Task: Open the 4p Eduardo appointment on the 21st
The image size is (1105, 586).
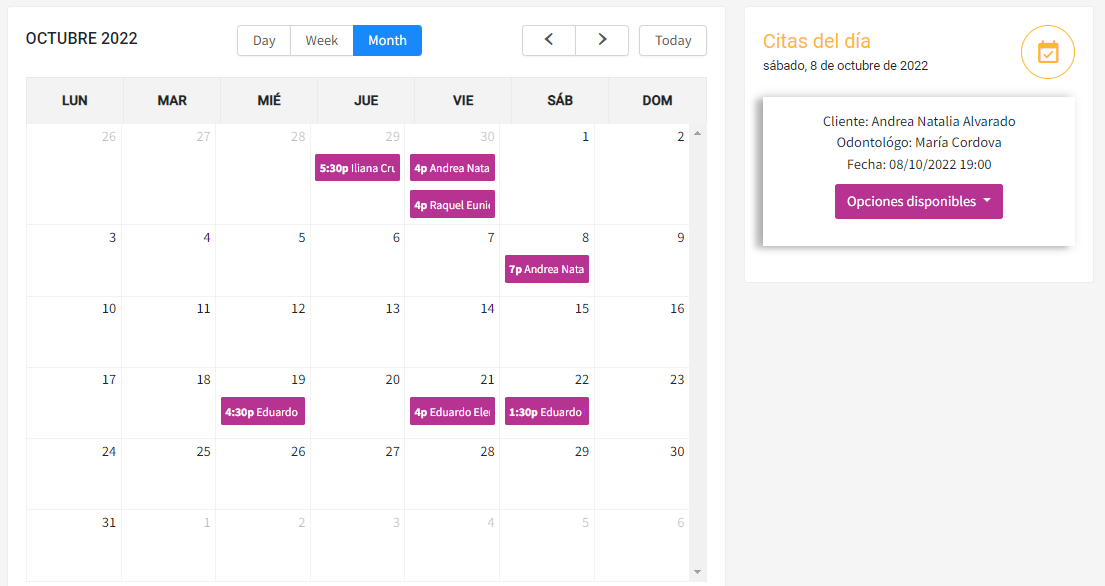Action: [452, 411]
